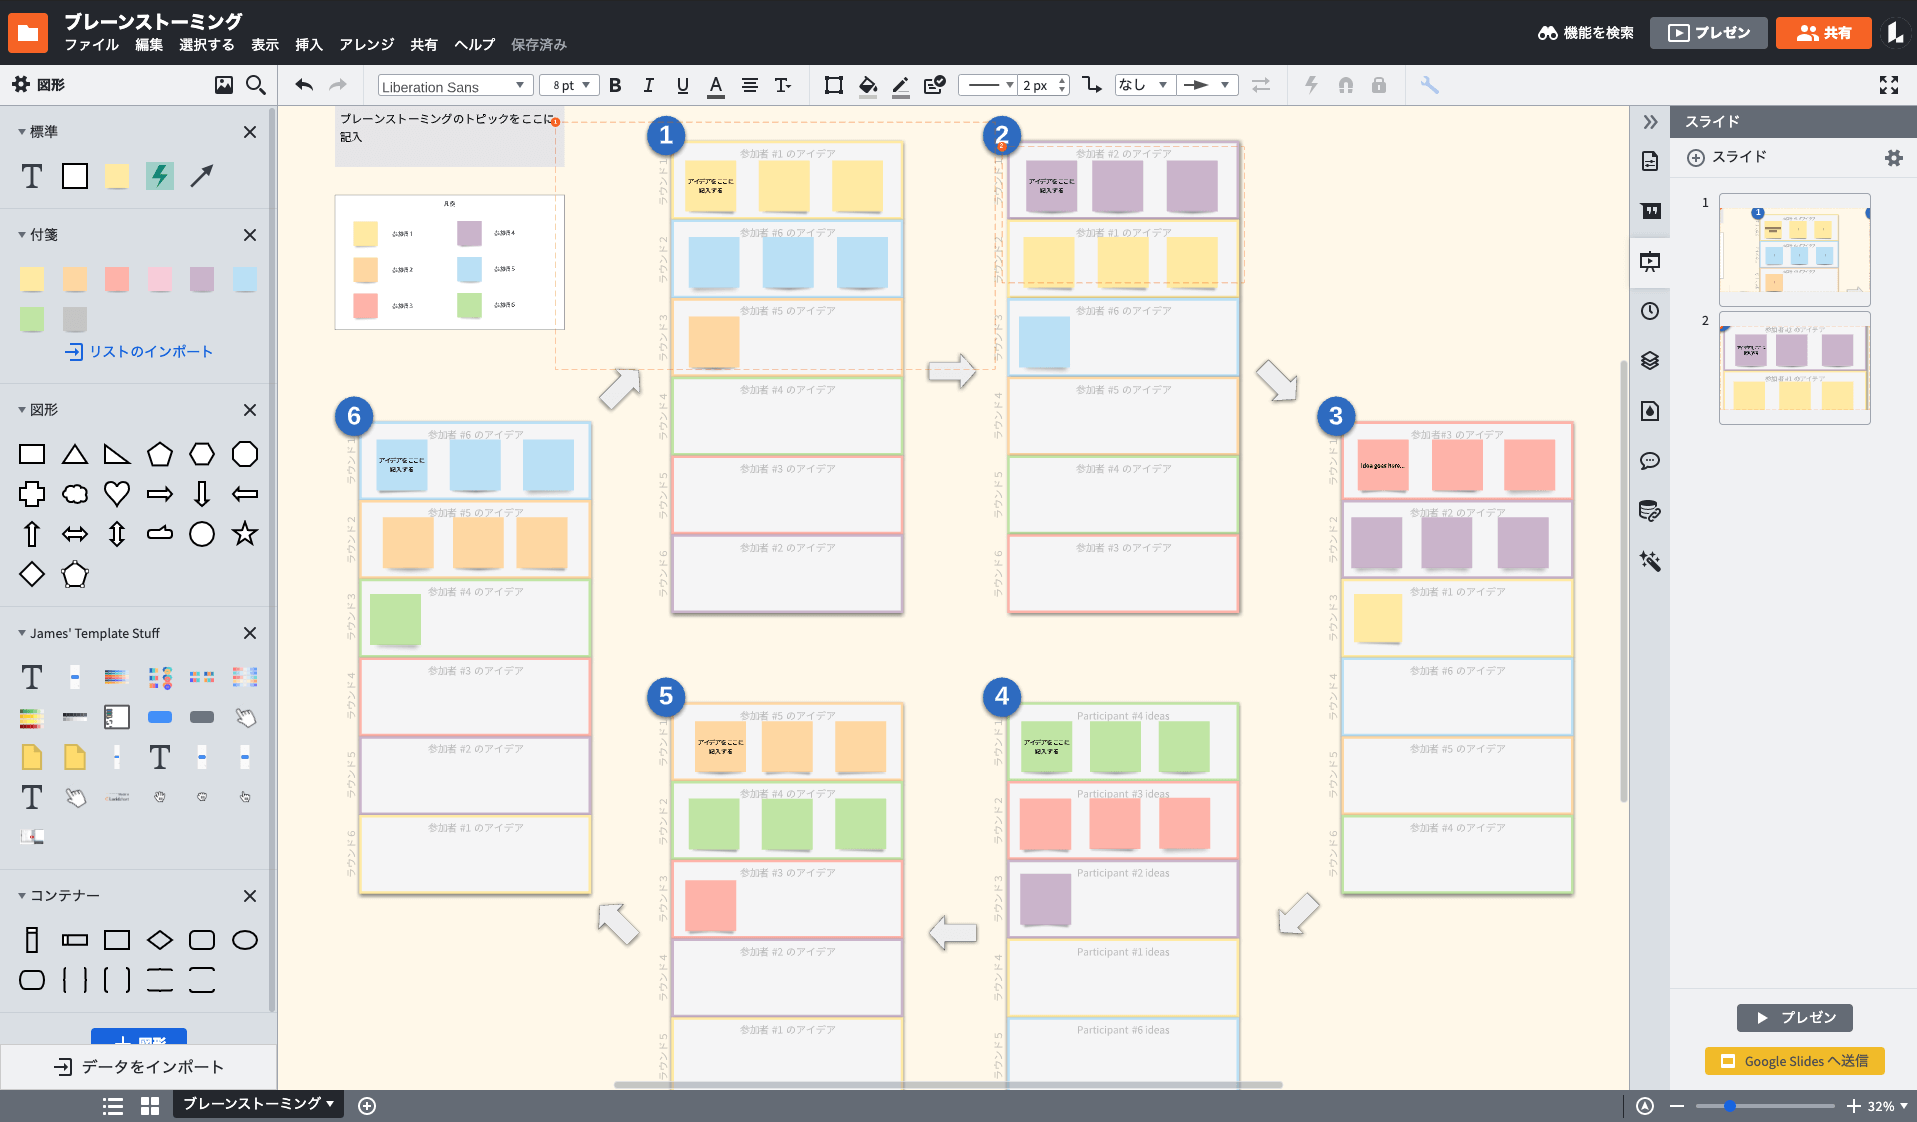Pick the pink sticky note swatch
Image resolution: width=1917 pixels, height=1122 pixels.
pos(160,280)
